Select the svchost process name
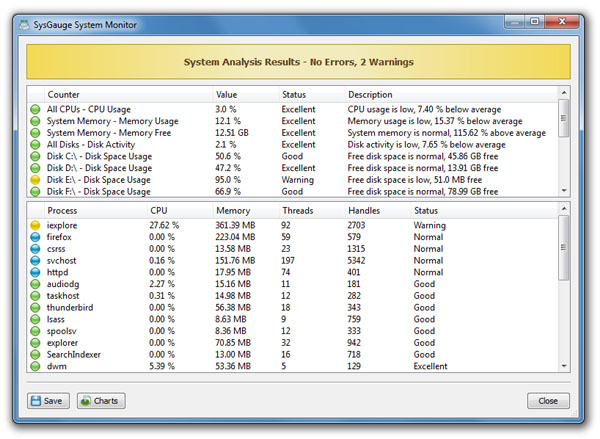 (x=61, y=261)
